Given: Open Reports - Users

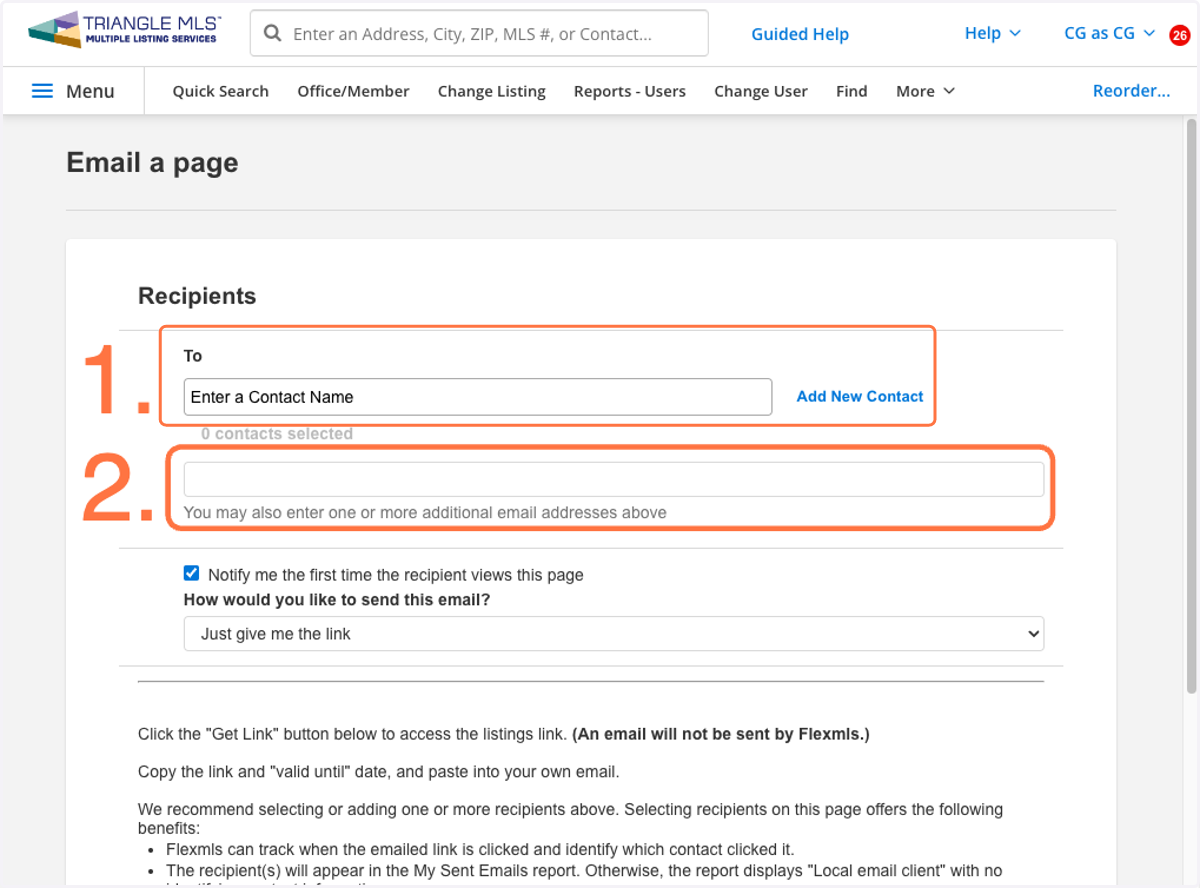Looking at the screenshot, I should (629, 91).
